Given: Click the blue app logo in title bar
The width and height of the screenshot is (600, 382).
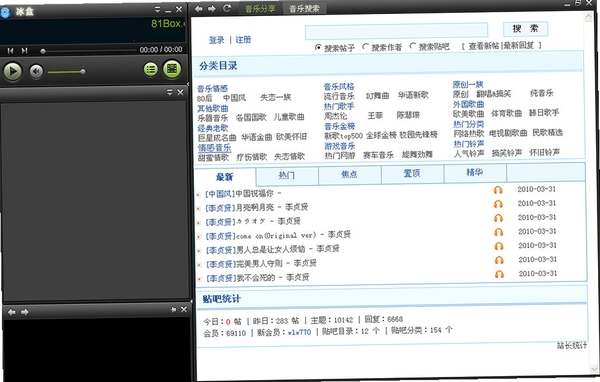Looking at the screenshot, I should (x=5, y=12).
